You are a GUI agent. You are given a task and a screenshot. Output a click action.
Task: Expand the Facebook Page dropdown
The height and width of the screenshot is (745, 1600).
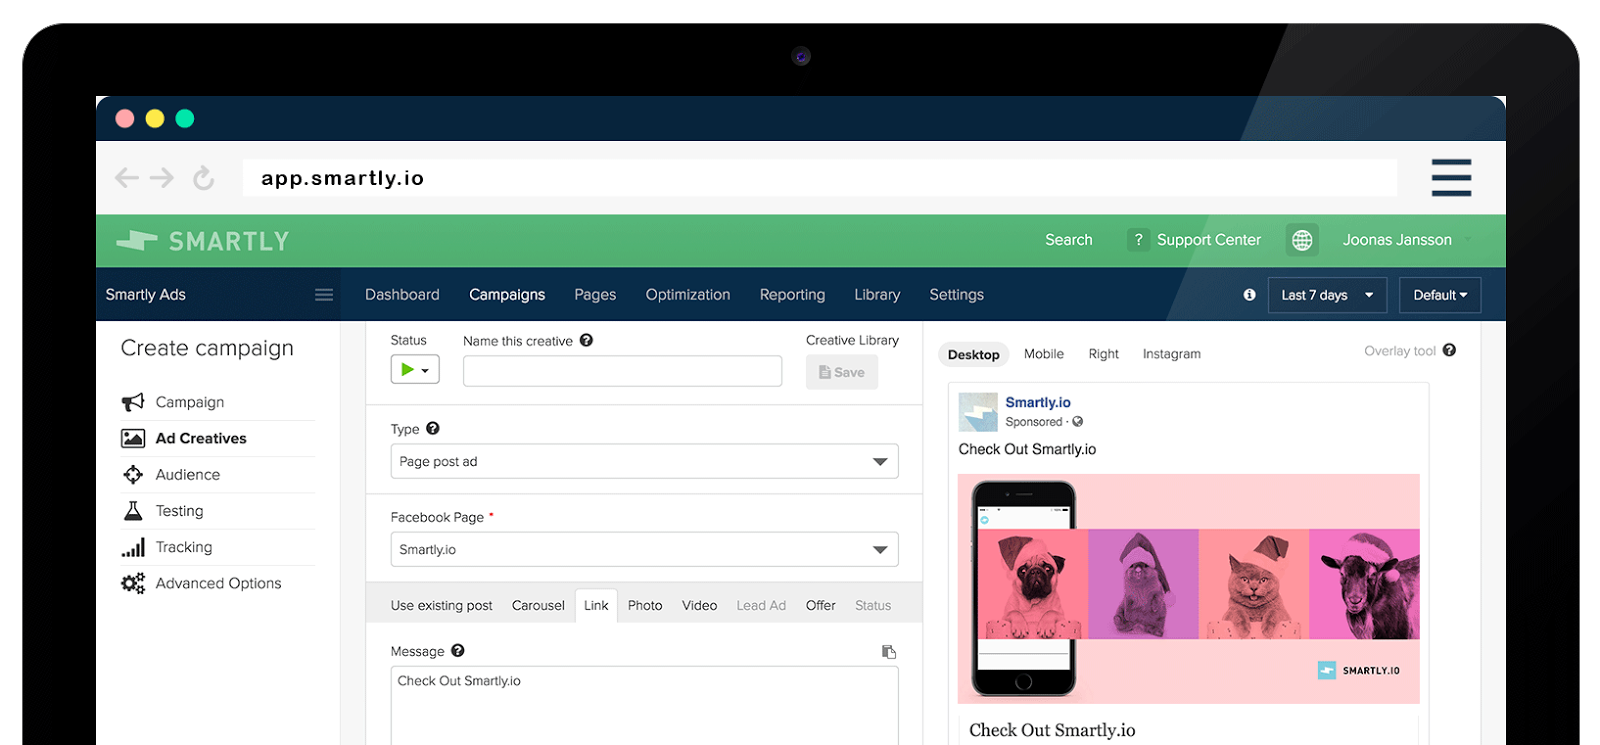[x=644, y=549]
